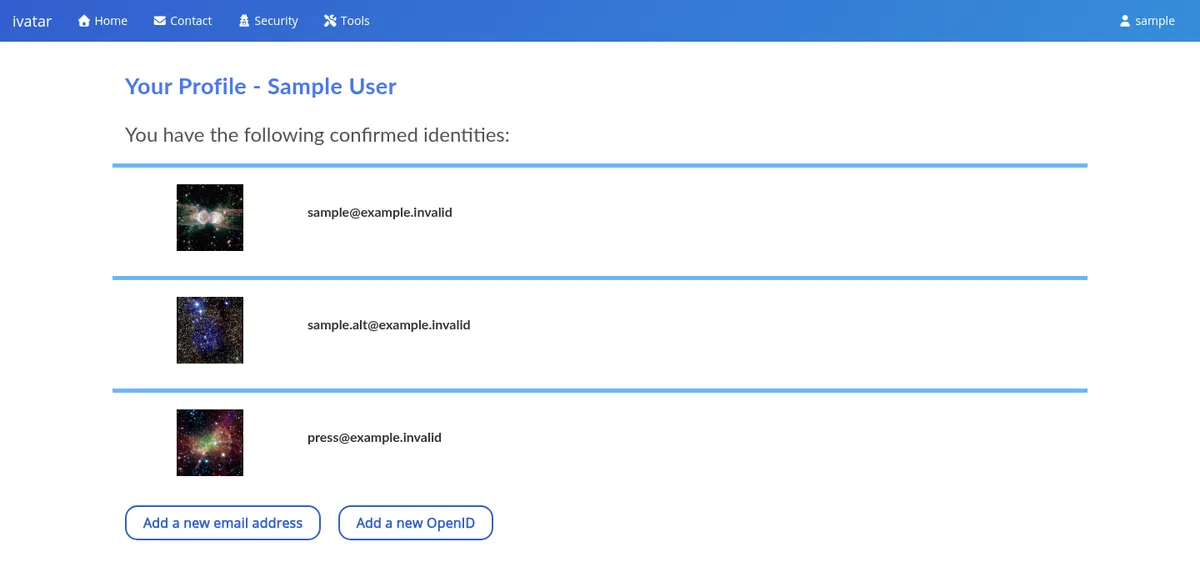The image size is (1200, 567).
Task: Click Add a new email address button
Action: click(223, 523)
